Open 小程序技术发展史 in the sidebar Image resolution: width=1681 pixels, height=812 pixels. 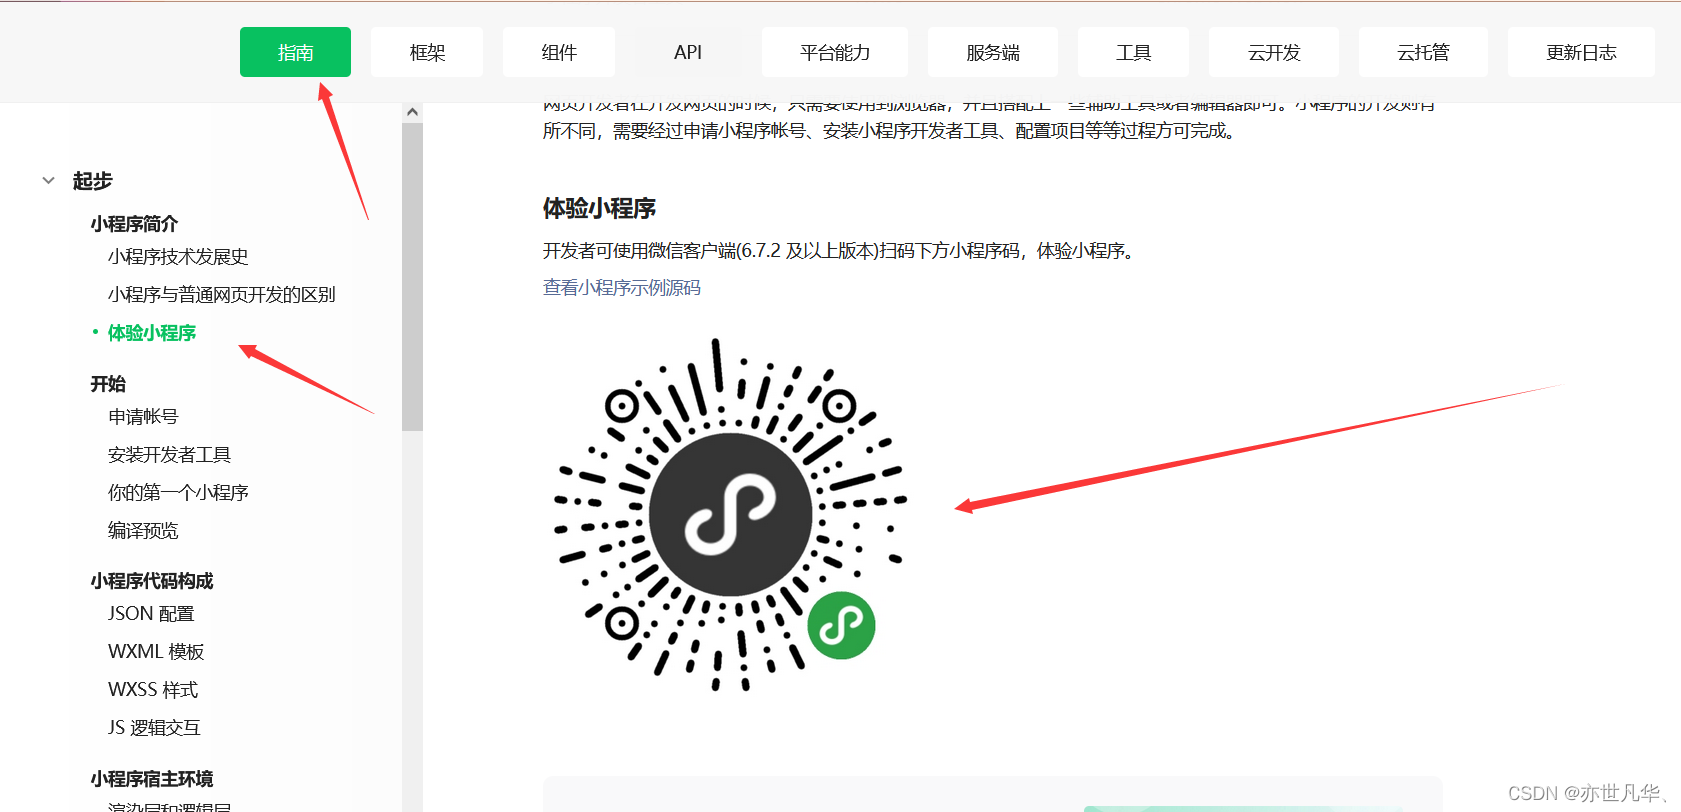(178, 257)
